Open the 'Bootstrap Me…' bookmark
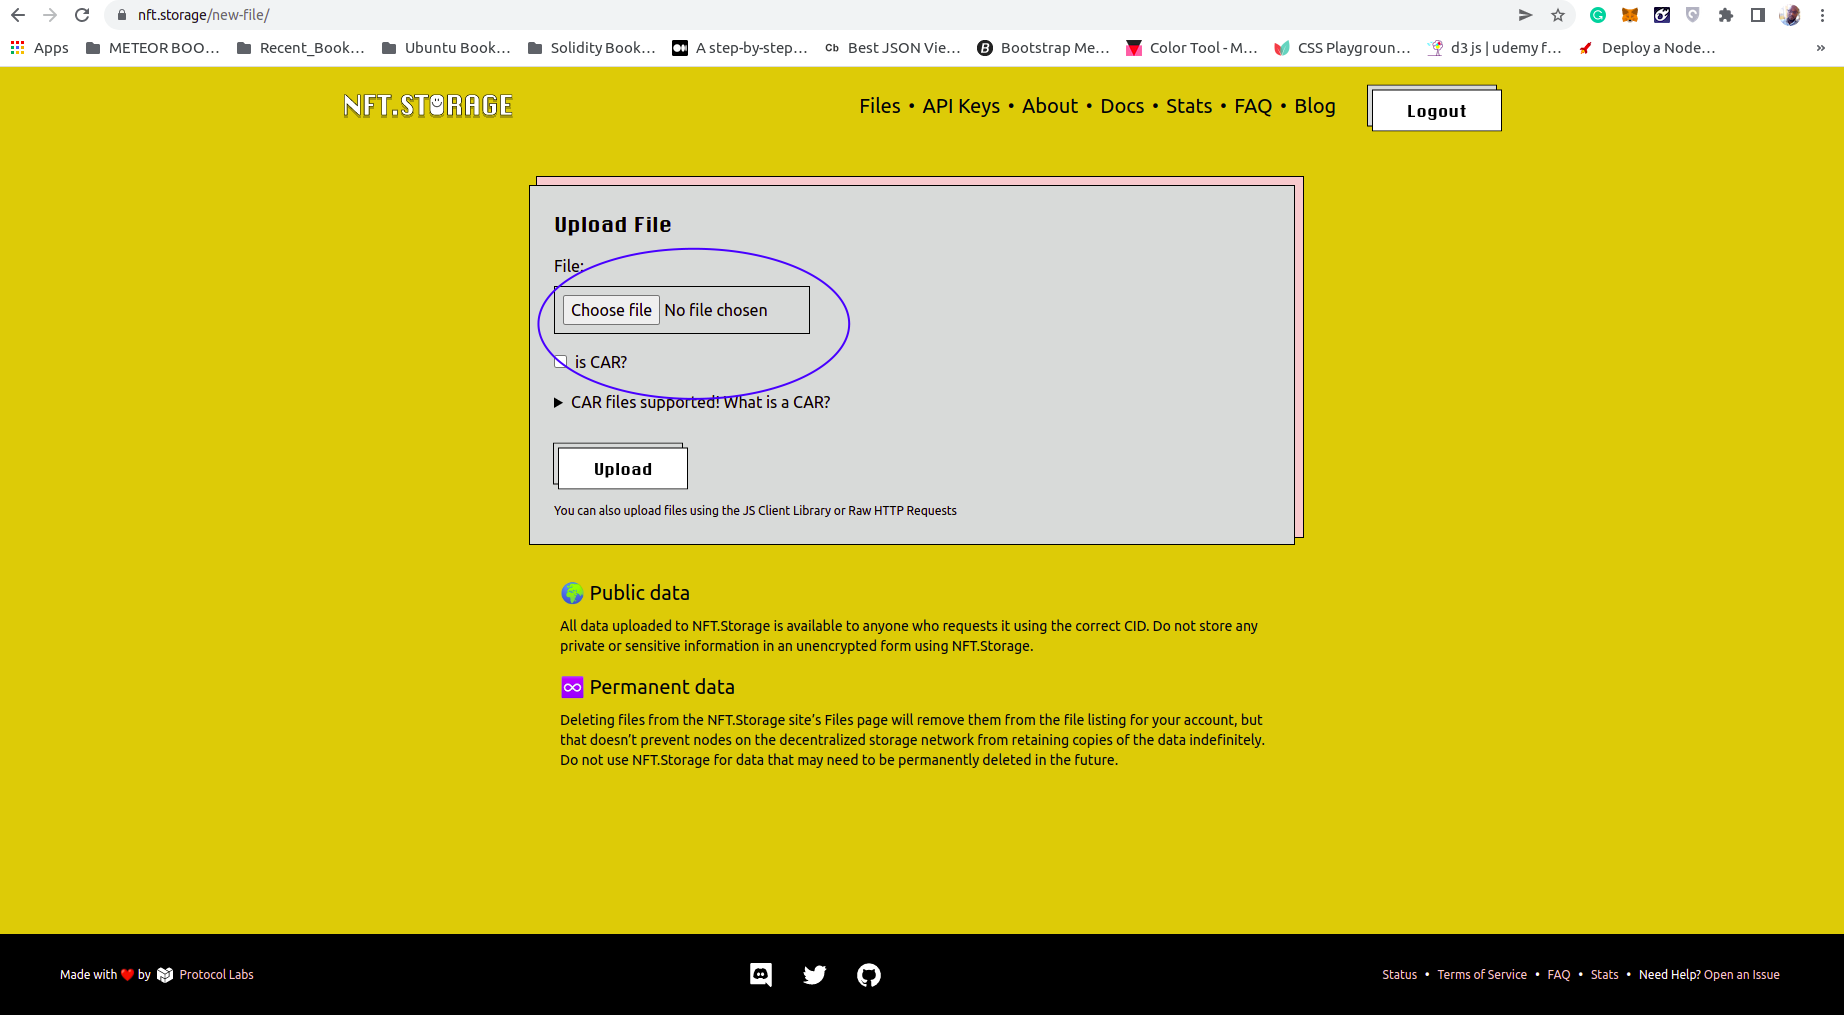Viewport: 1844px width, 1015px height. click(x=1043, y=48)
